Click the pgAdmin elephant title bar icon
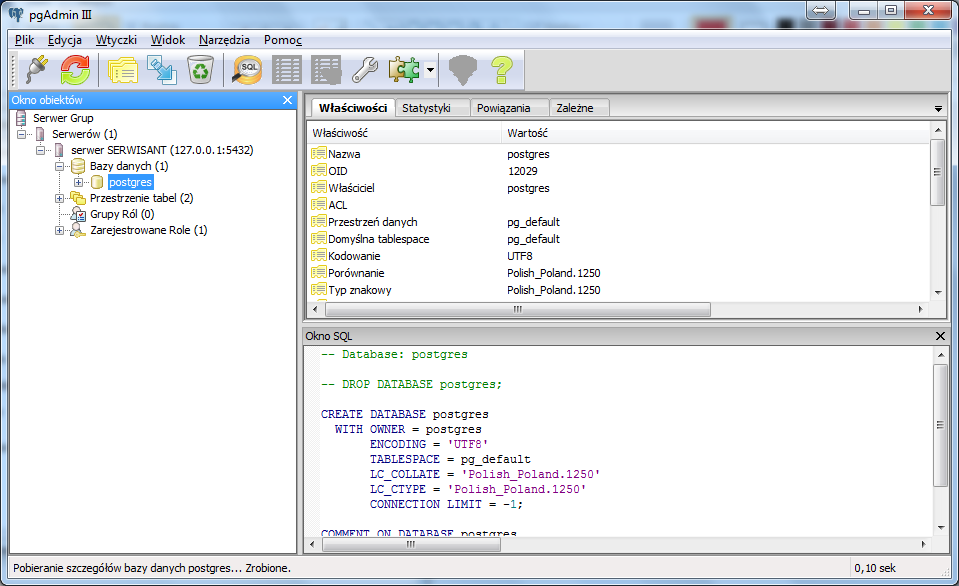The height and width of the screenshot is (586, 959). click(16, 14)
